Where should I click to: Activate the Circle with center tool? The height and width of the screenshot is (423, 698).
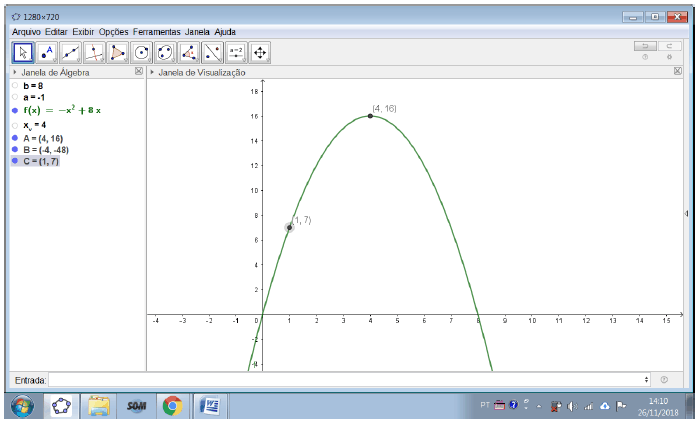(x=142, y=52)
